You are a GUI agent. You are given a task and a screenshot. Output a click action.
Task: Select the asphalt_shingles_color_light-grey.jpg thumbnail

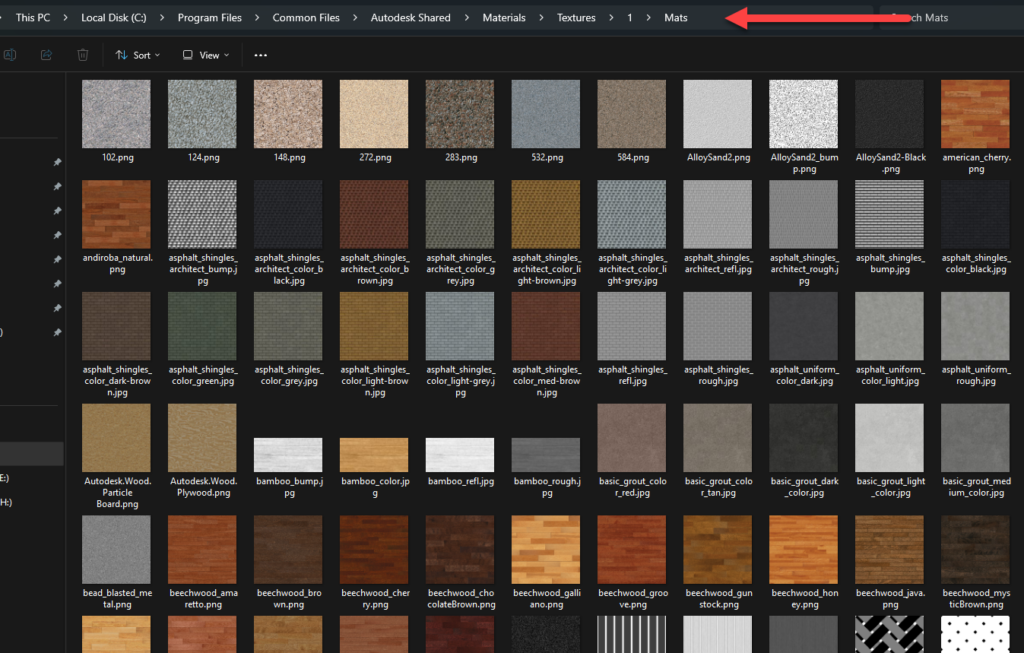pos(460,326)
